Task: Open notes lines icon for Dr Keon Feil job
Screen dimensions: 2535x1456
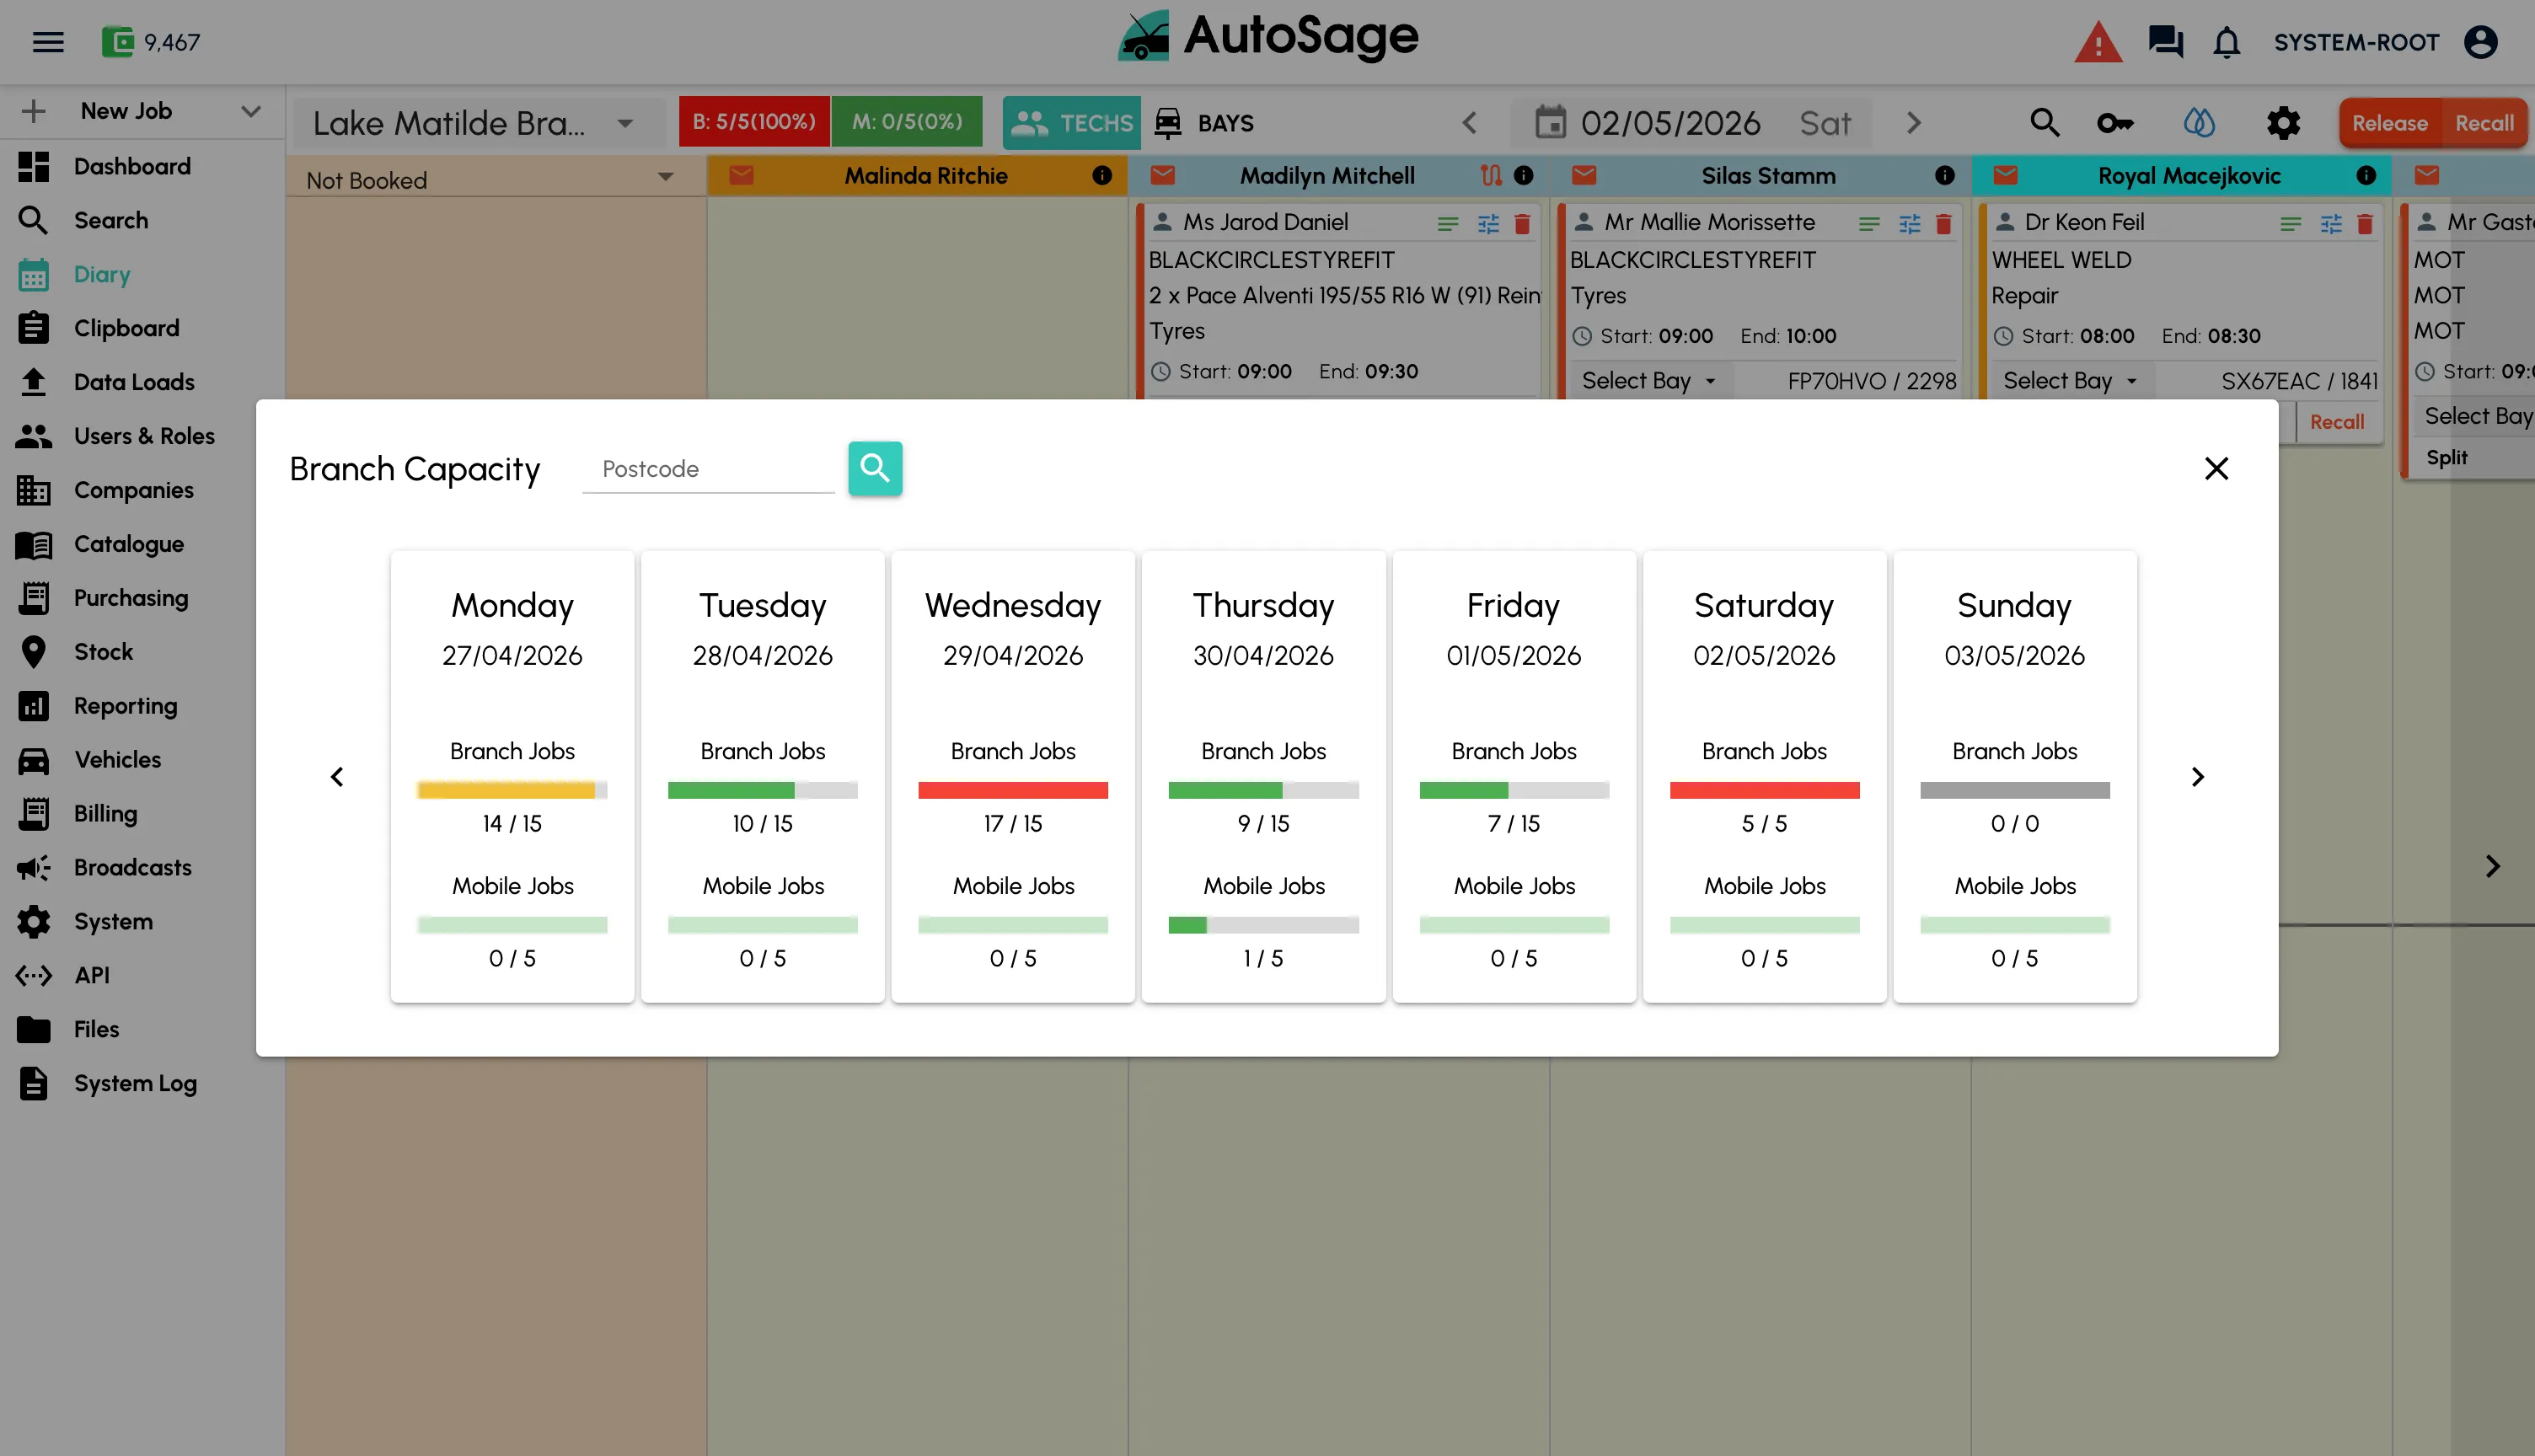Action: point(2290,223)
